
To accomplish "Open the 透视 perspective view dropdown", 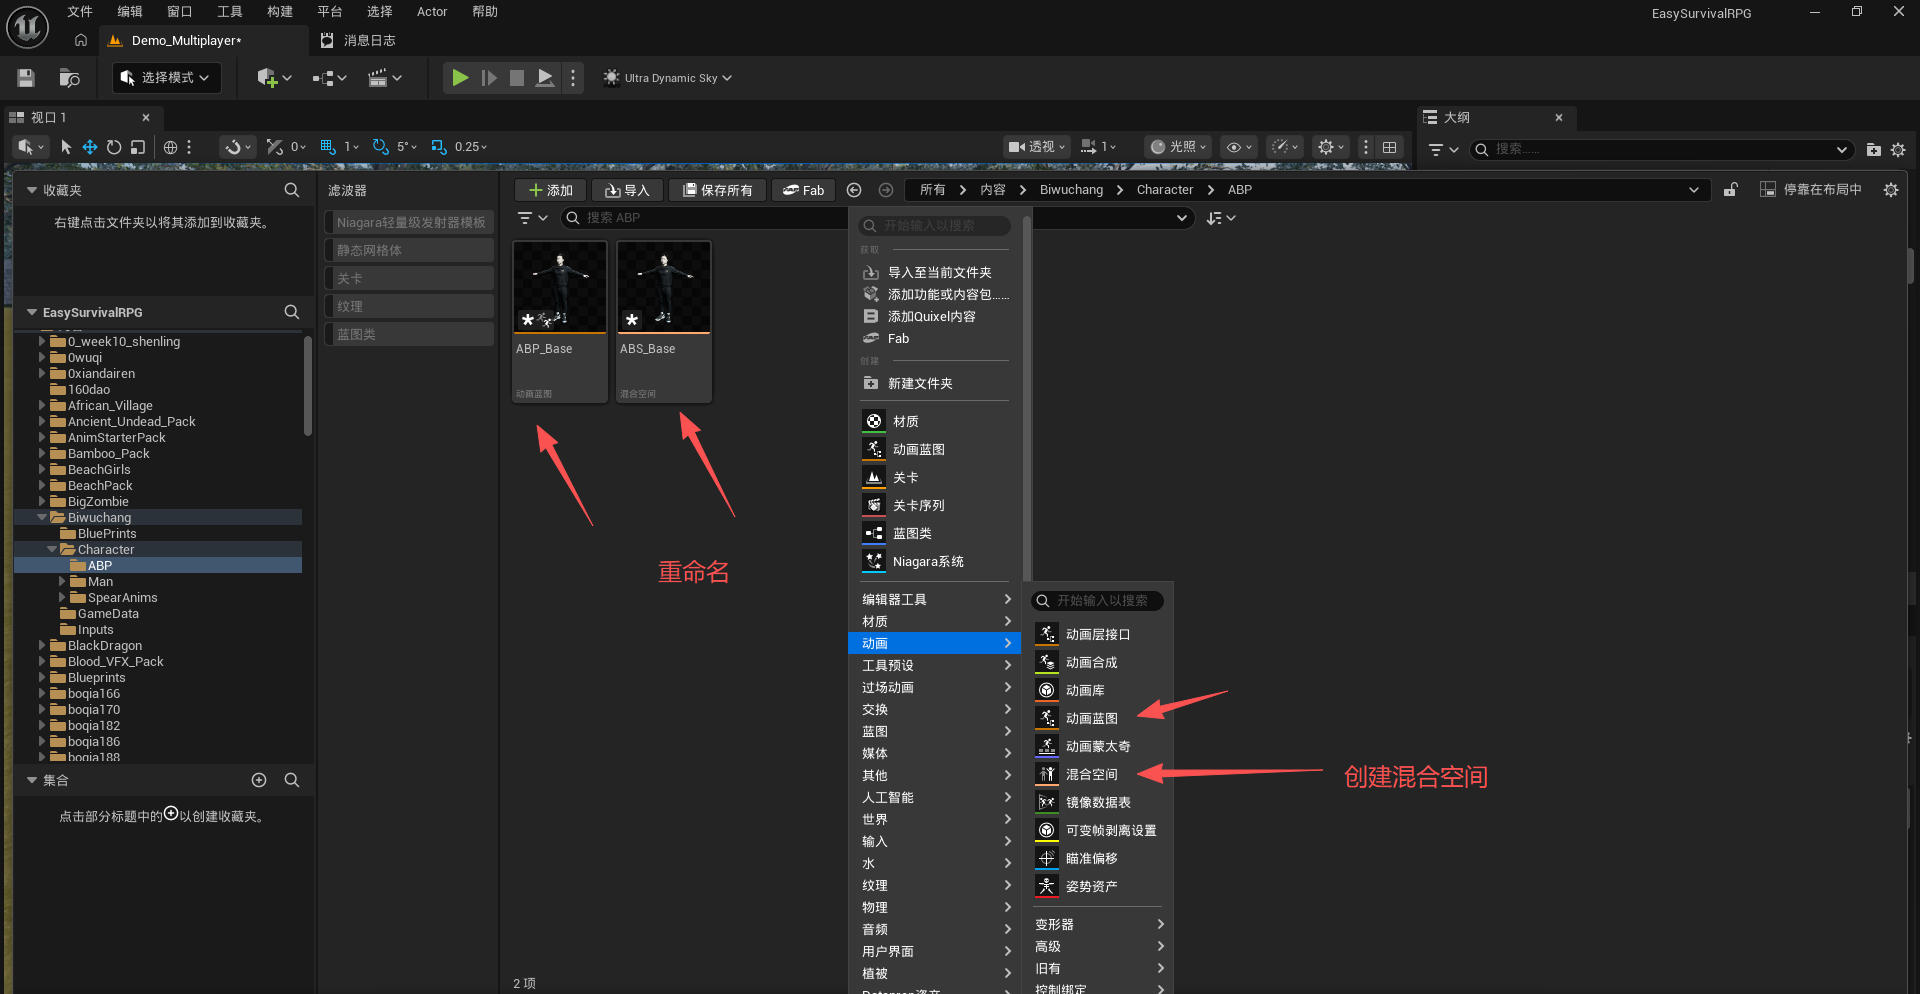I will pyautogui.click(x=1037, y=147).
